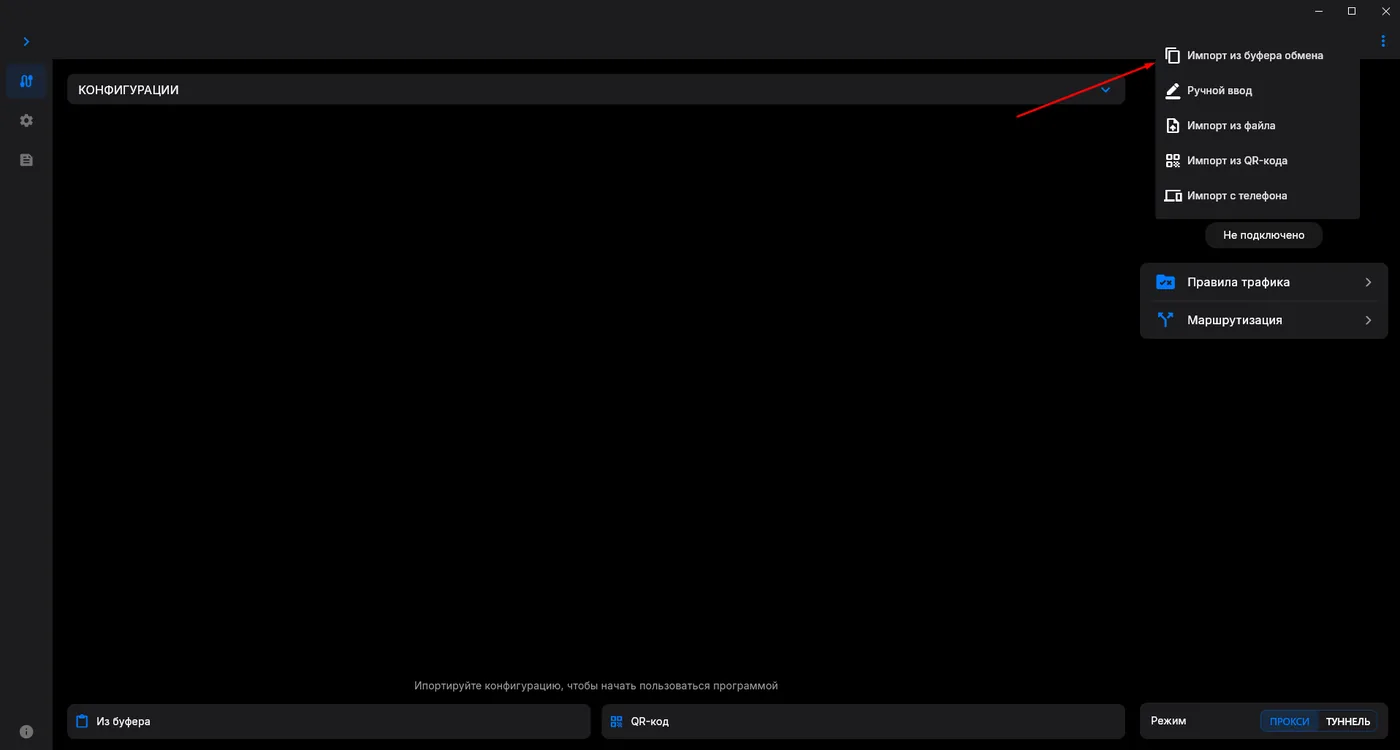
Task: Pick 'Импорт из файла' in the menu
Action: click(1257, 126)
